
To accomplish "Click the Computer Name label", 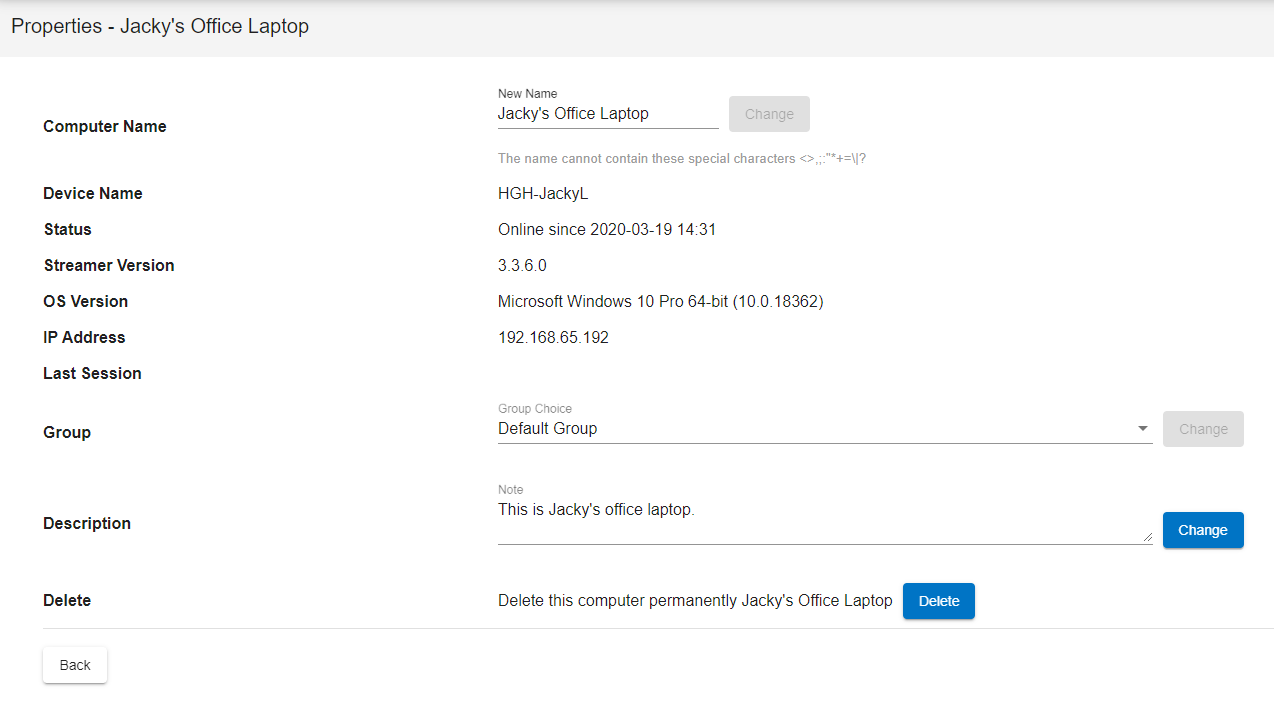I will tap(105, 126).
